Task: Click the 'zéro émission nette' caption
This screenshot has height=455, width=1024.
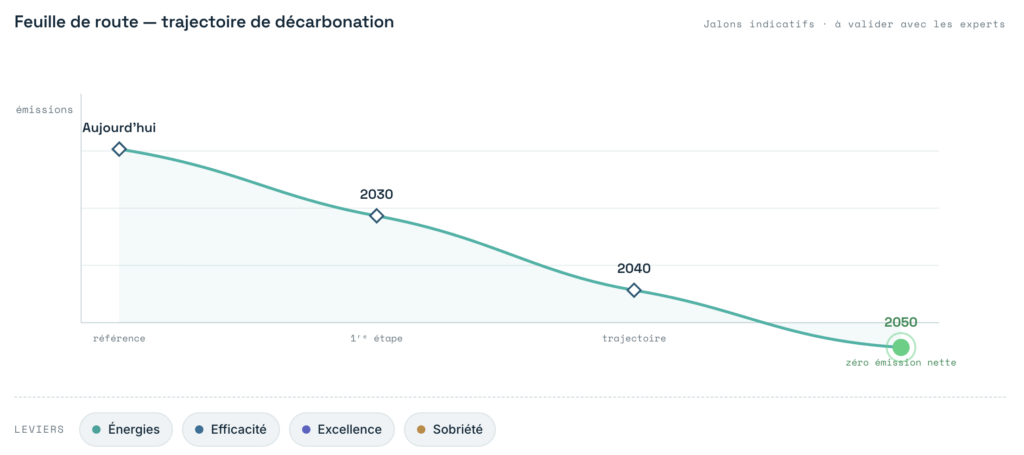Action: (901, 362)
